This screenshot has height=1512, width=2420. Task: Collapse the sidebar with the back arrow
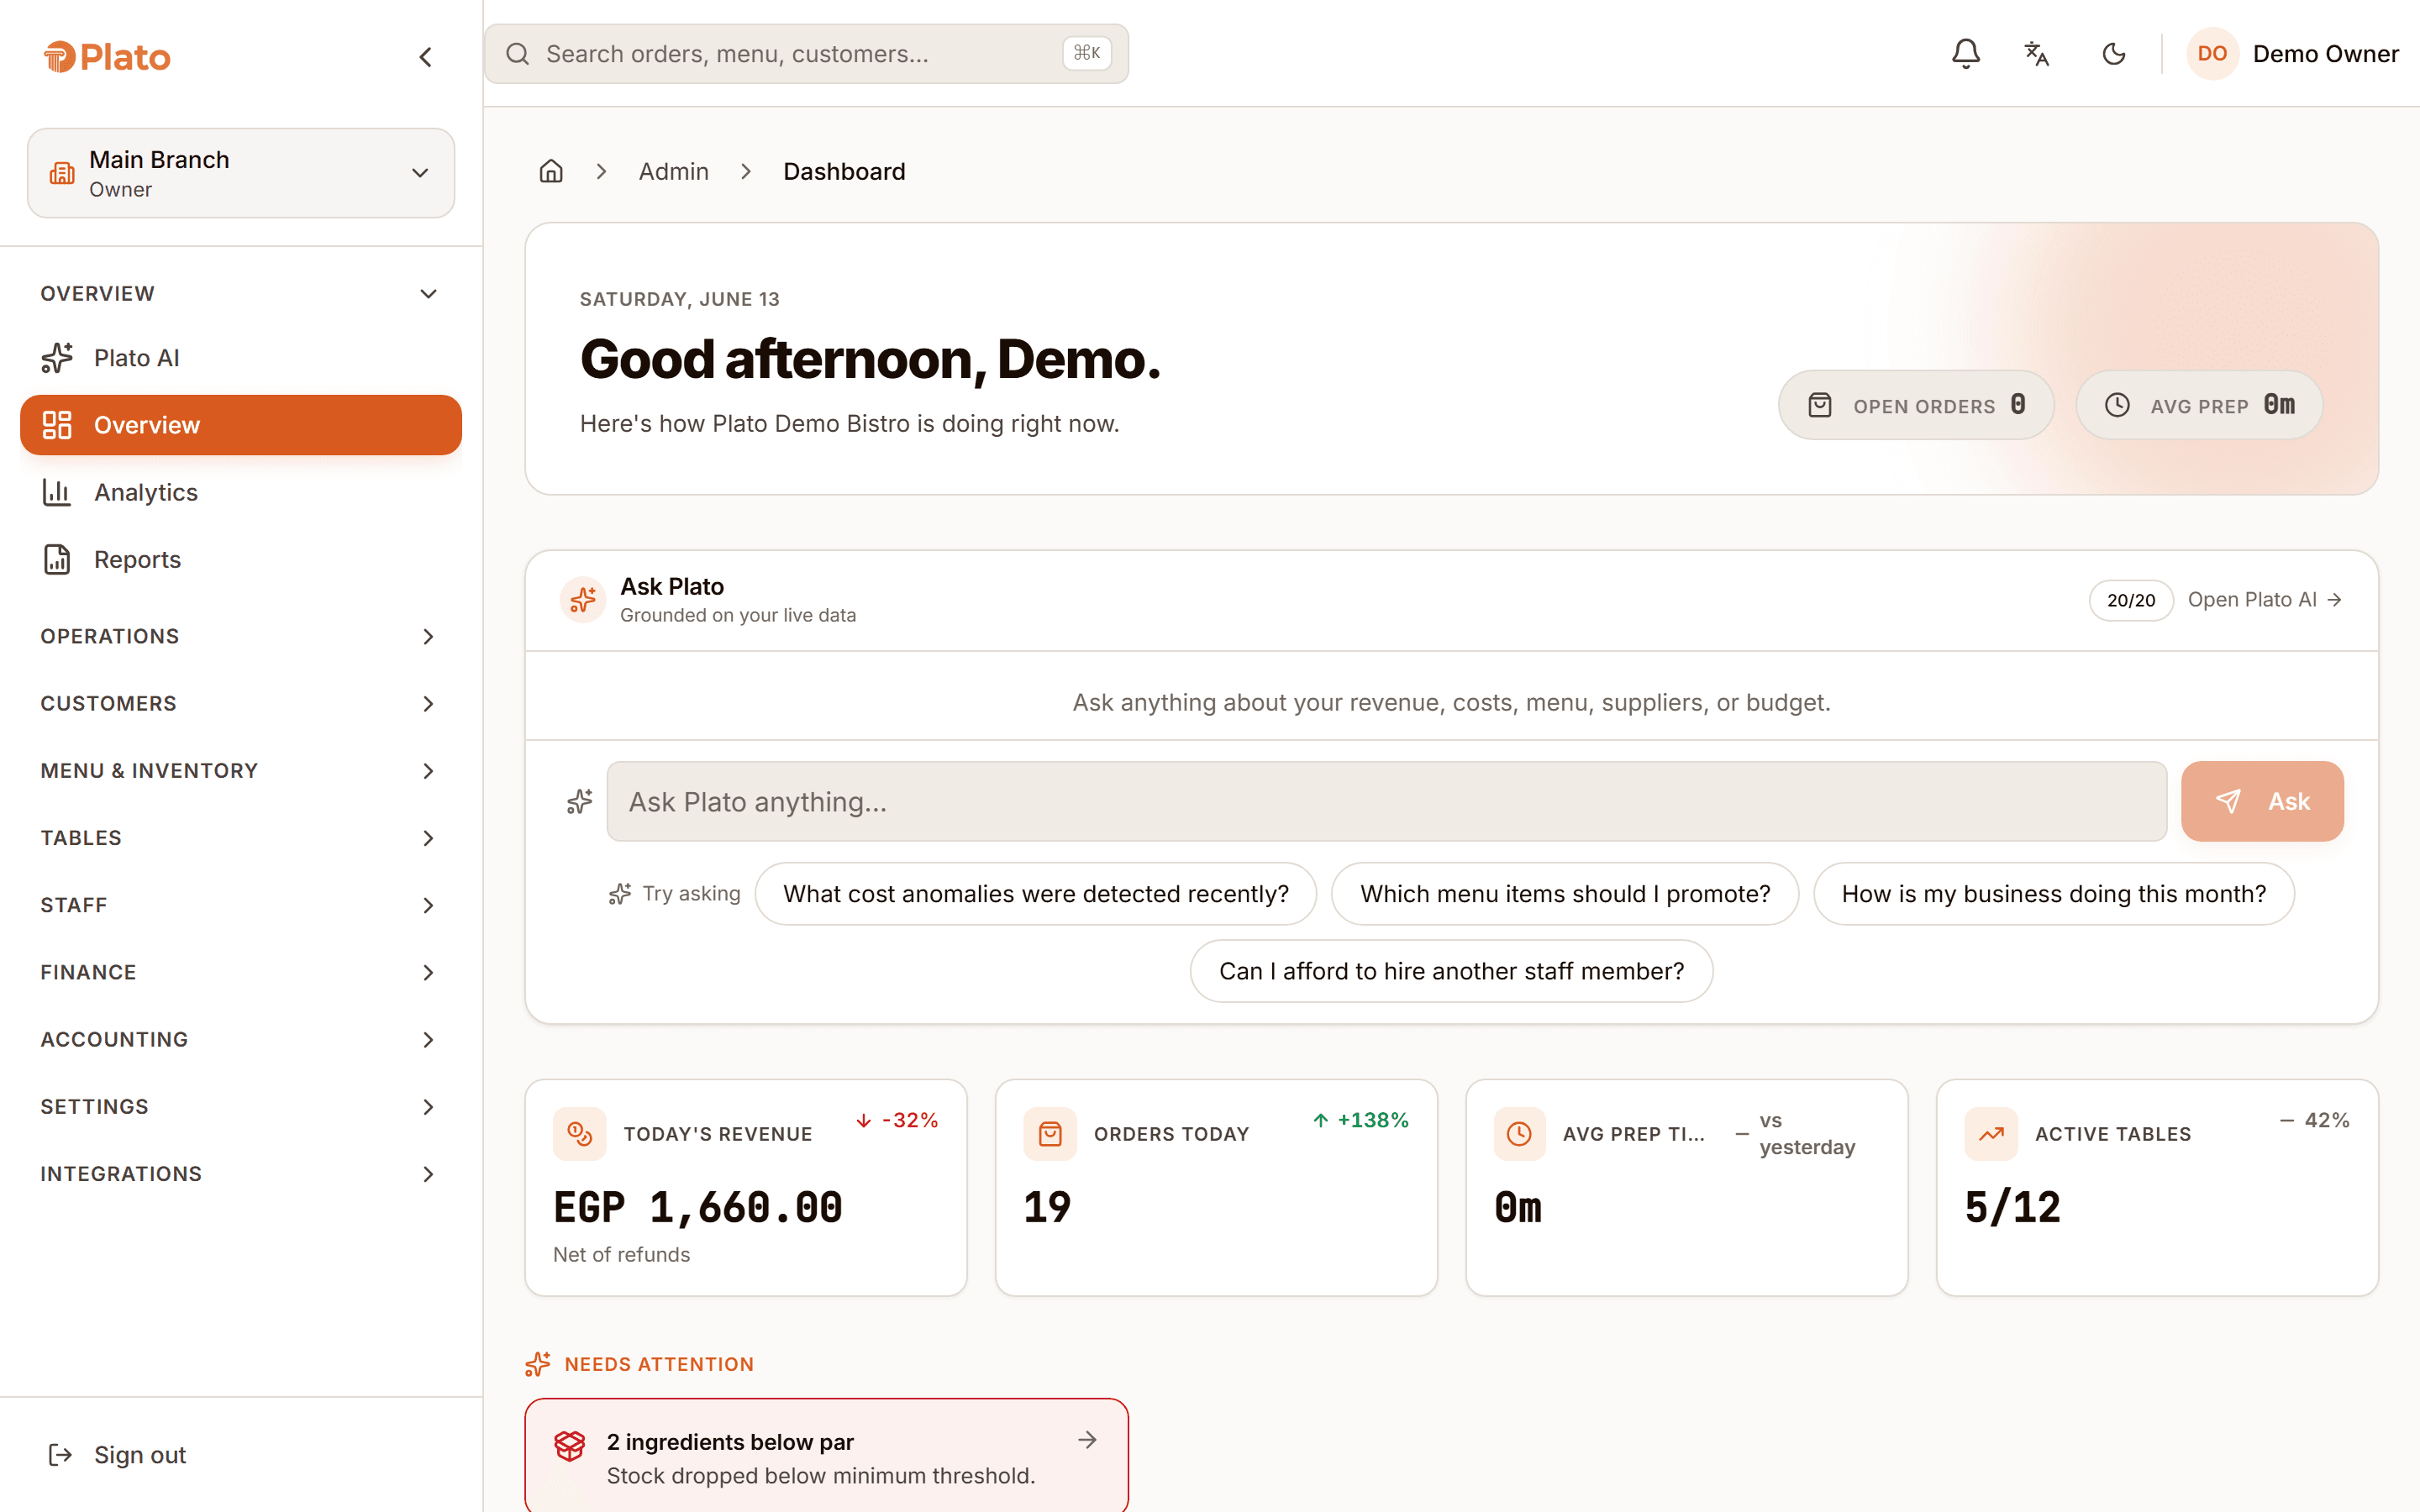pyautogui.click(x=426, y=57)
